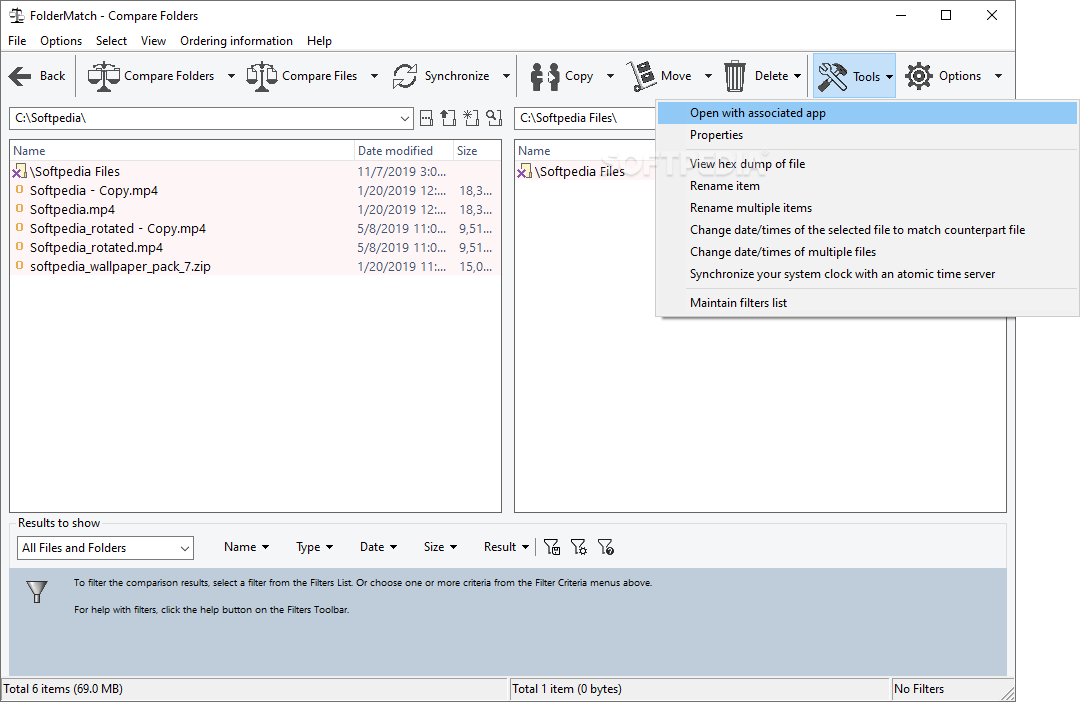Viewport: 1080px width, 702px height.
Task: Choose Open with associated app
Action: pos(867,113)
